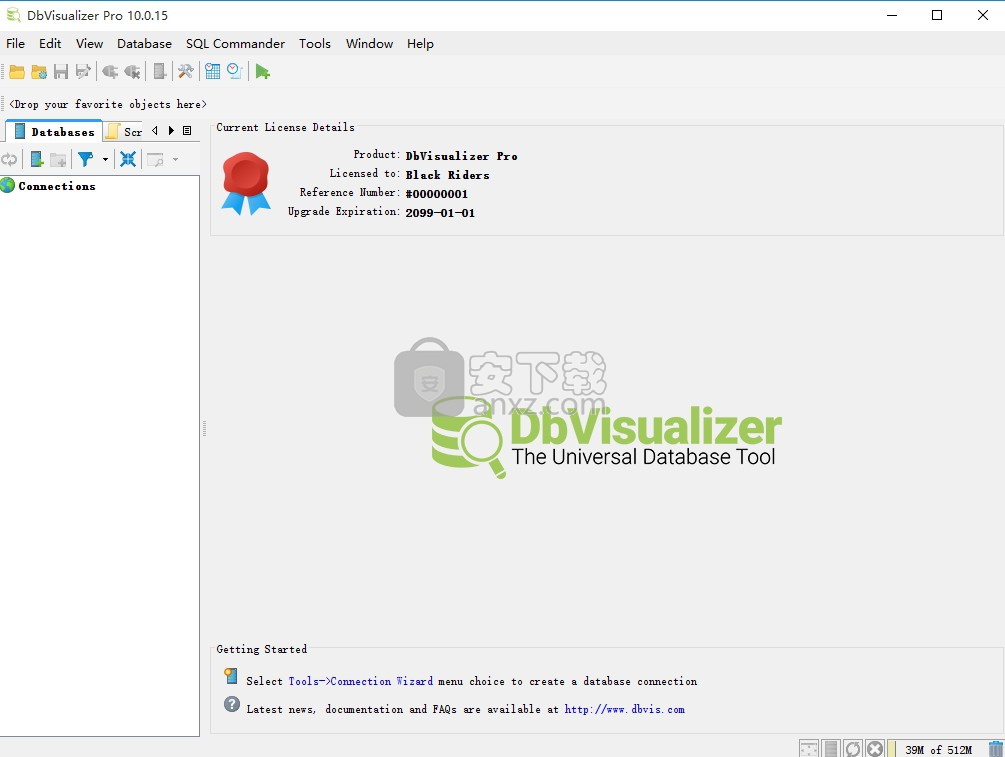Open Tool Properties hammer and wrench icon
This screenshot has width=1005, height=757.
(x=186, y=72)
